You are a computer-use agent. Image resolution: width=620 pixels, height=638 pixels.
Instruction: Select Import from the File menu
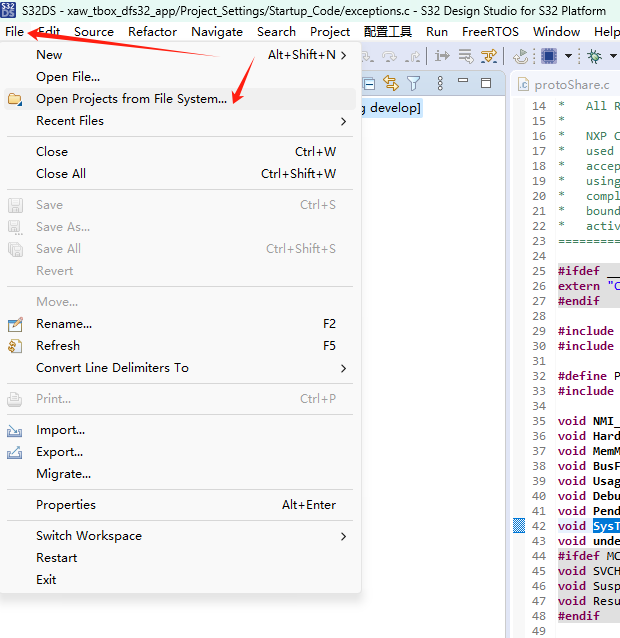tap(60, 430)
